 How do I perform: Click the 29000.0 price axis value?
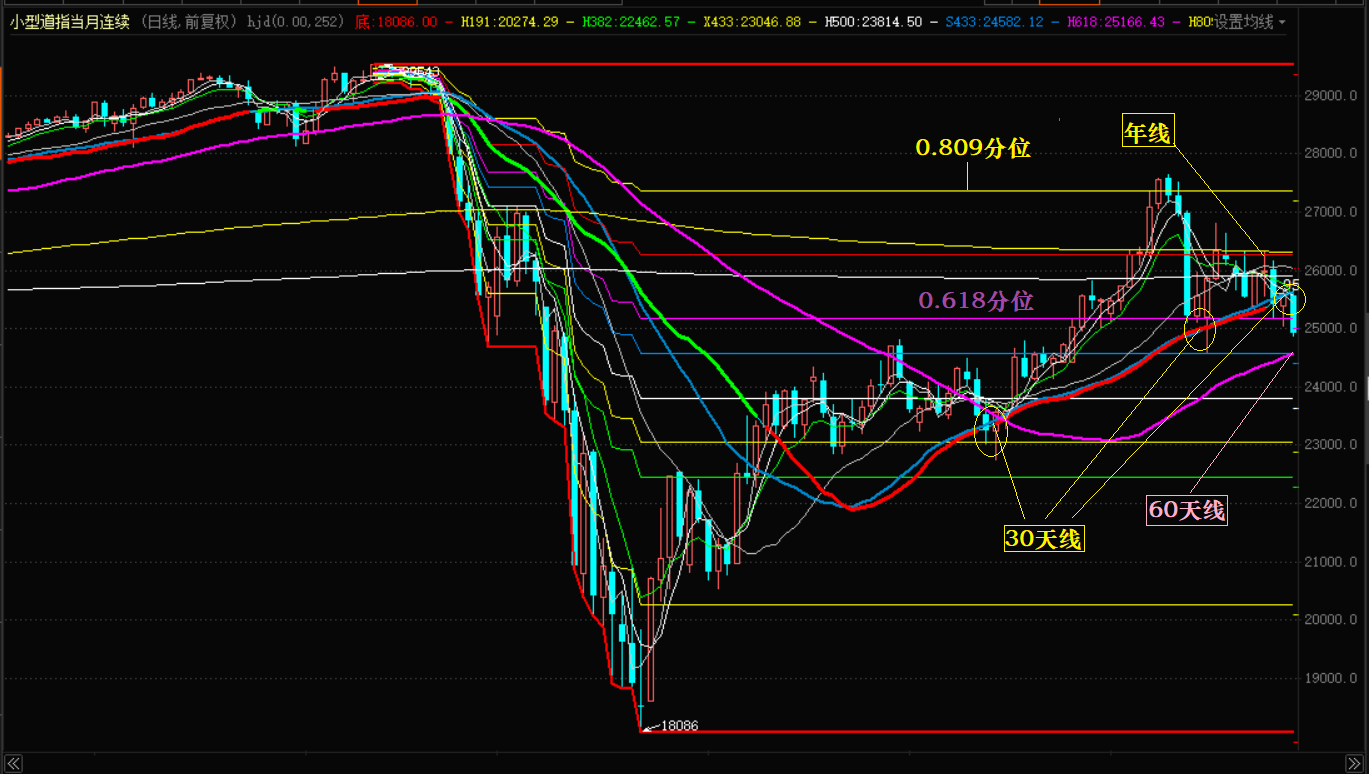coord(1331,95)
